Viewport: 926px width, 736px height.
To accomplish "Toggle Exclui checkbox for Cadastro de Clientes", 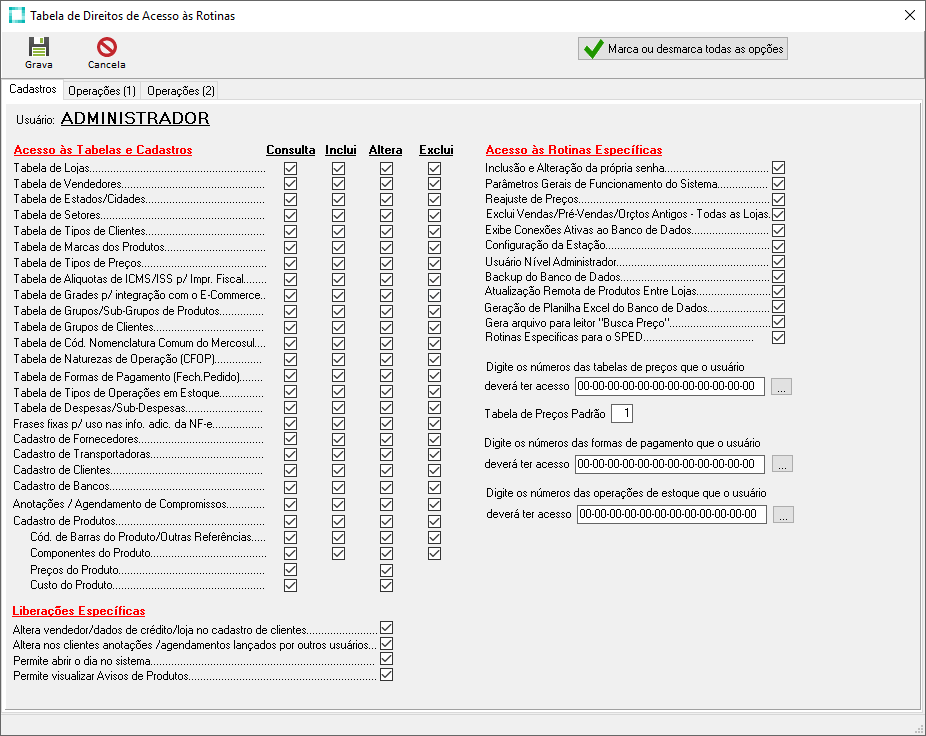I will tap(434, 470).
